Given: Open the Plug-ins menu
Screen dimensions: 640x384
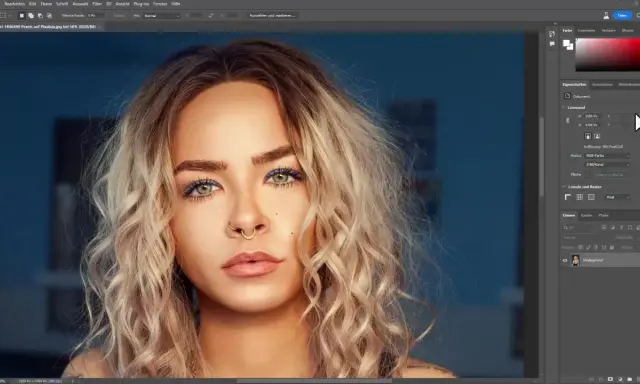Looking at the screenshot, I should click(141, 4).
